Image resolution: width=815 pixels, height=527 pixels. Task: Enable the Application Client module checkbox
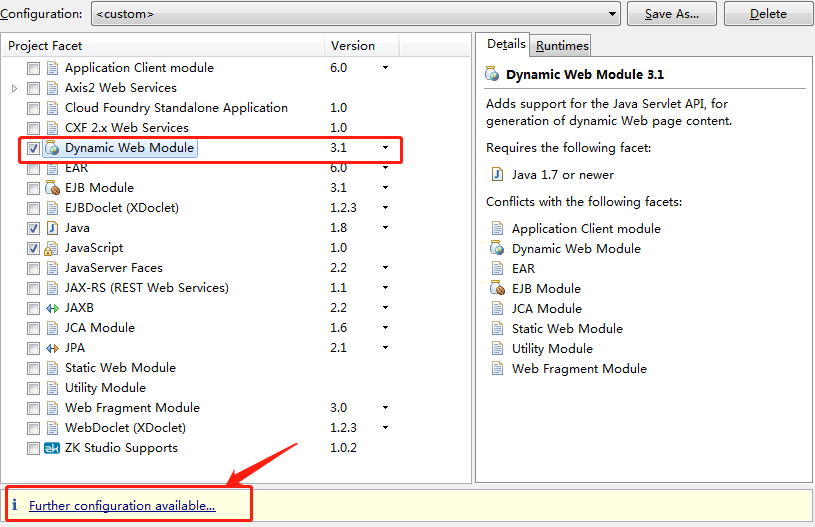click(x=33, y=69)
